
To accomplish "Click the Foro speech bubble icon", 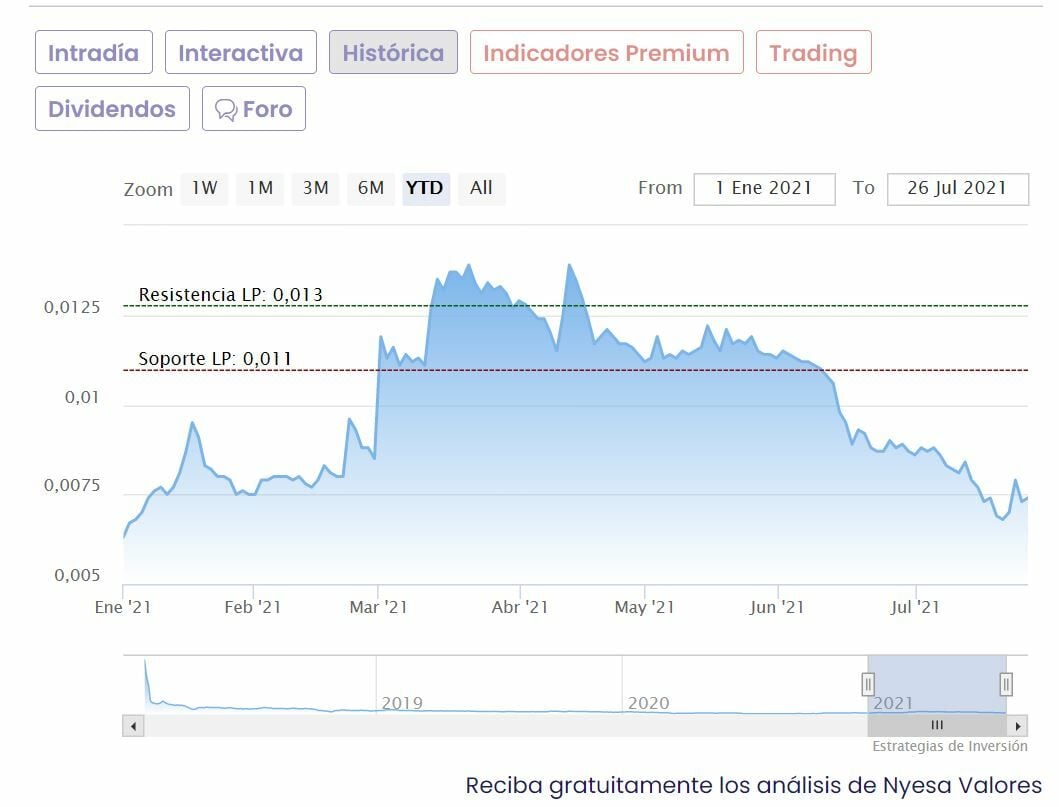I will [227, 109].
